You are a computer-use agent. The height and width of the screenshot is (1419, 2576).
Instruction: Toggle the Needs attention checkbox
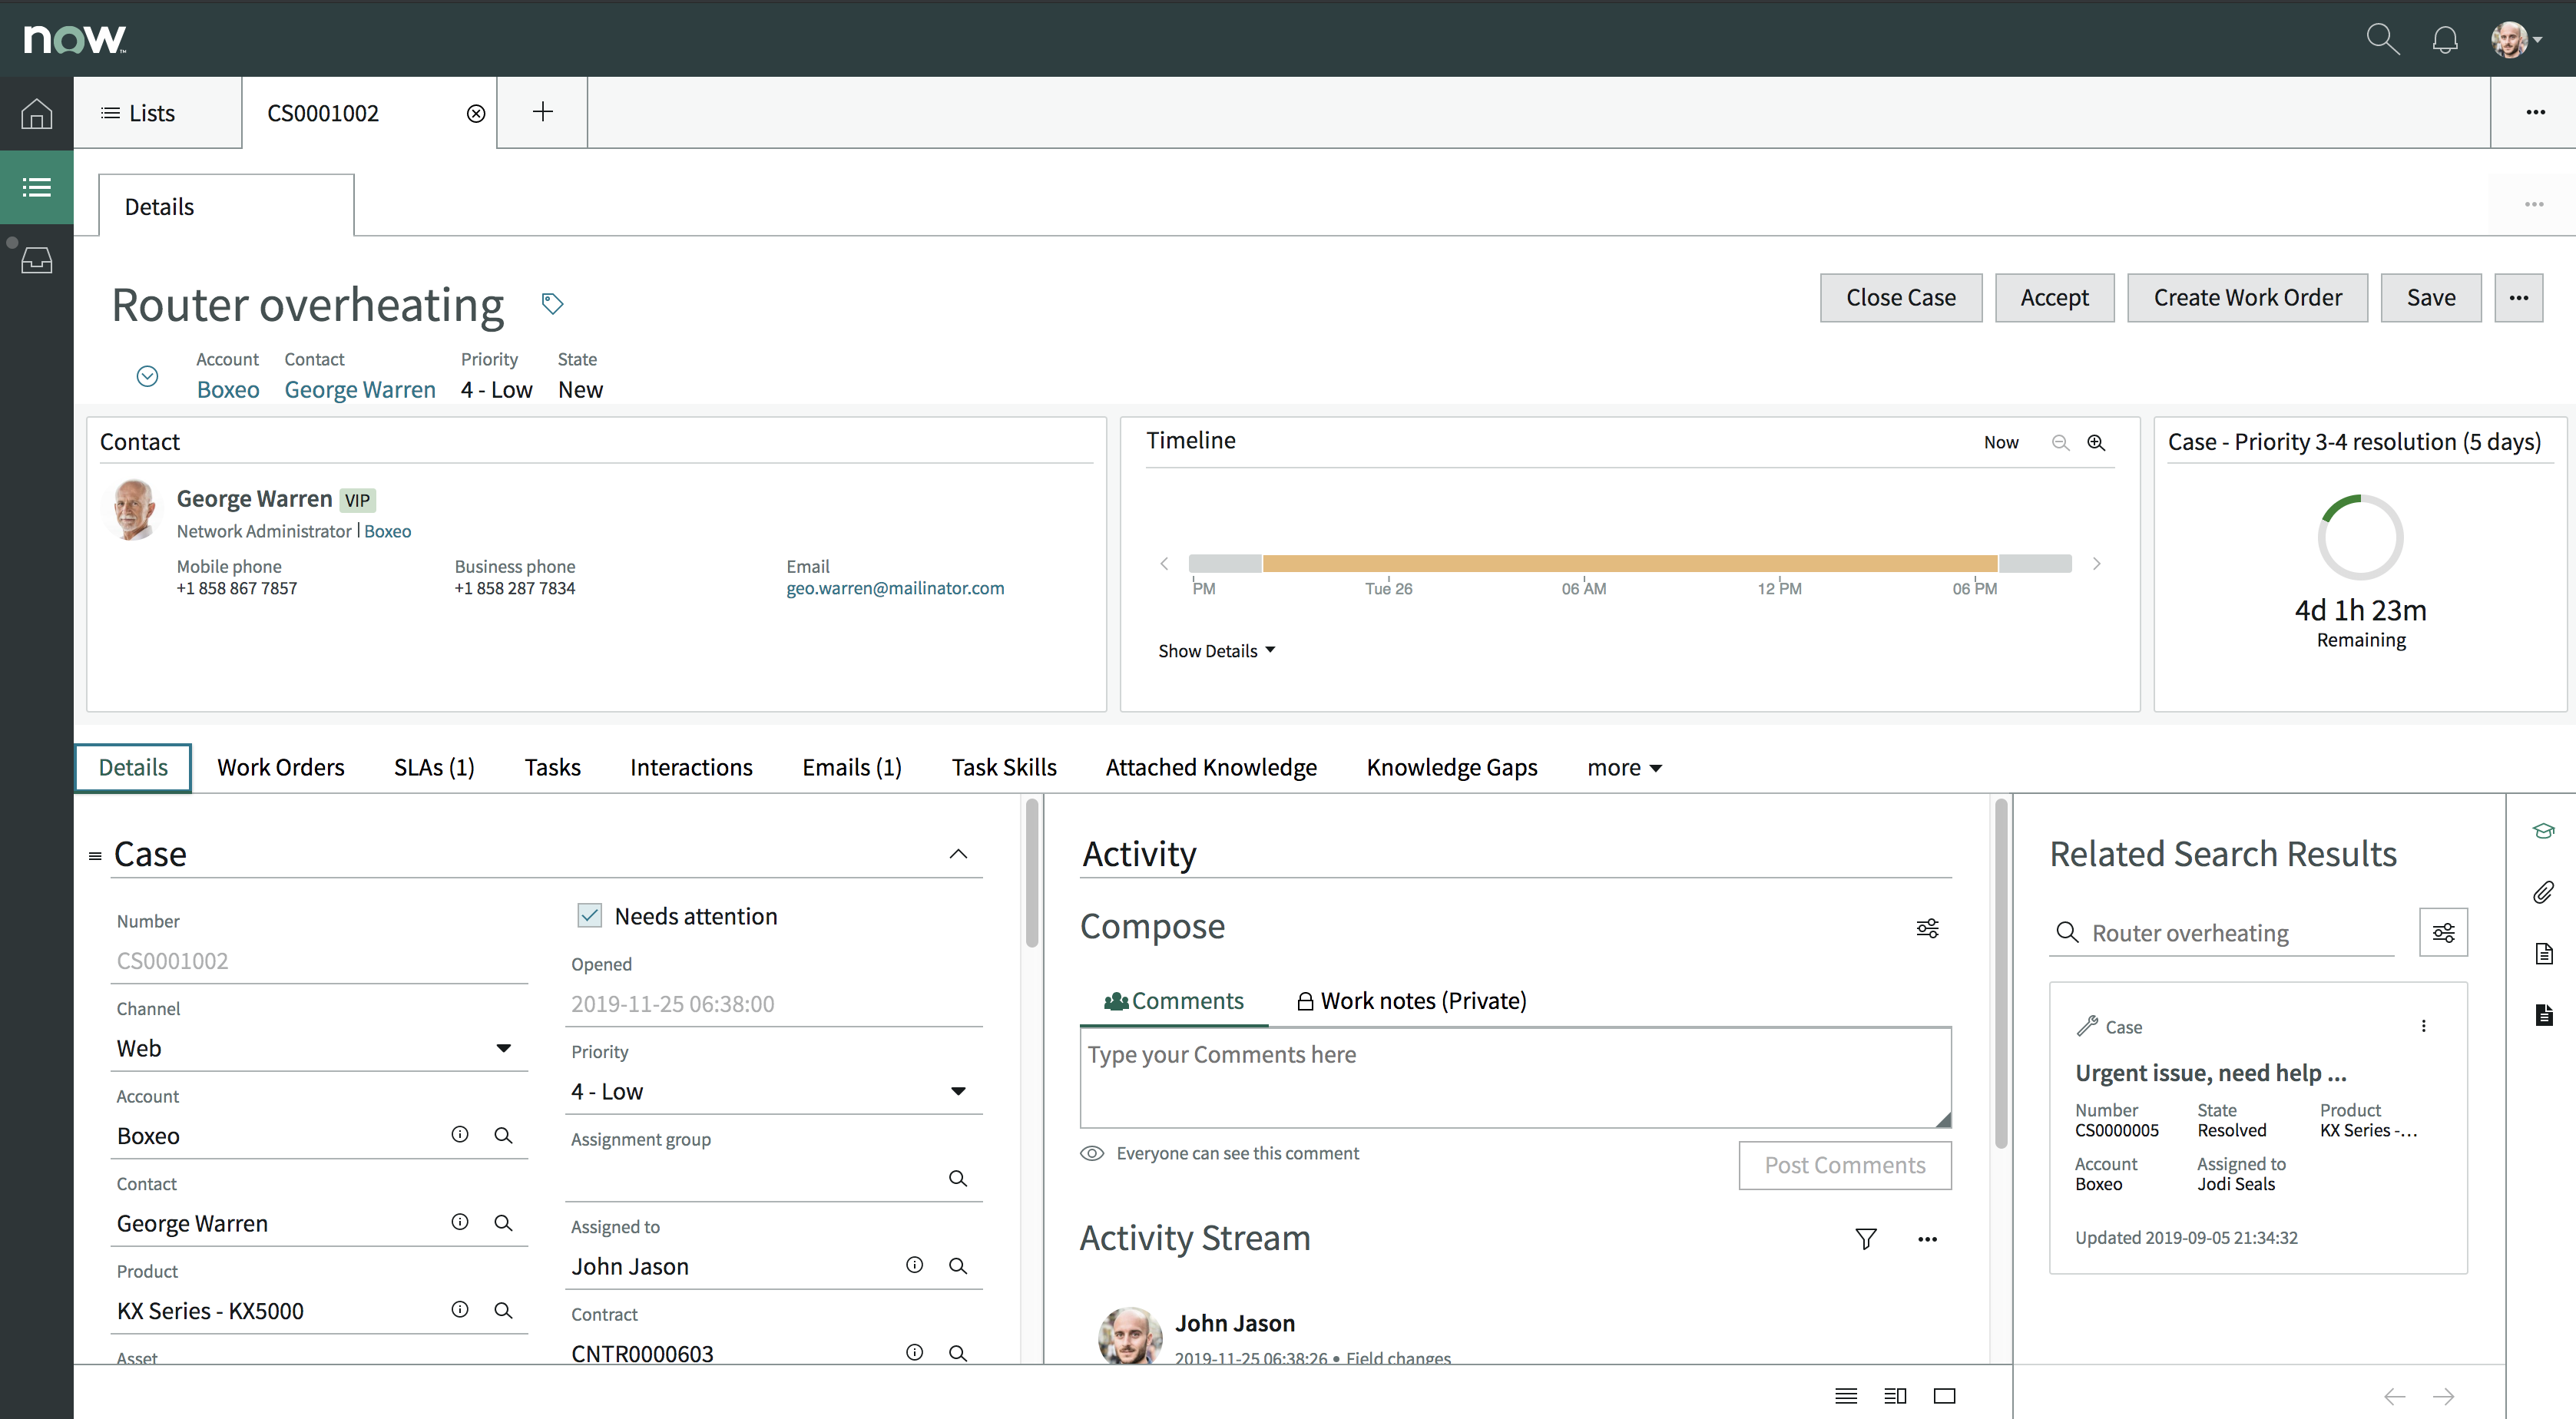pos(590,915)
